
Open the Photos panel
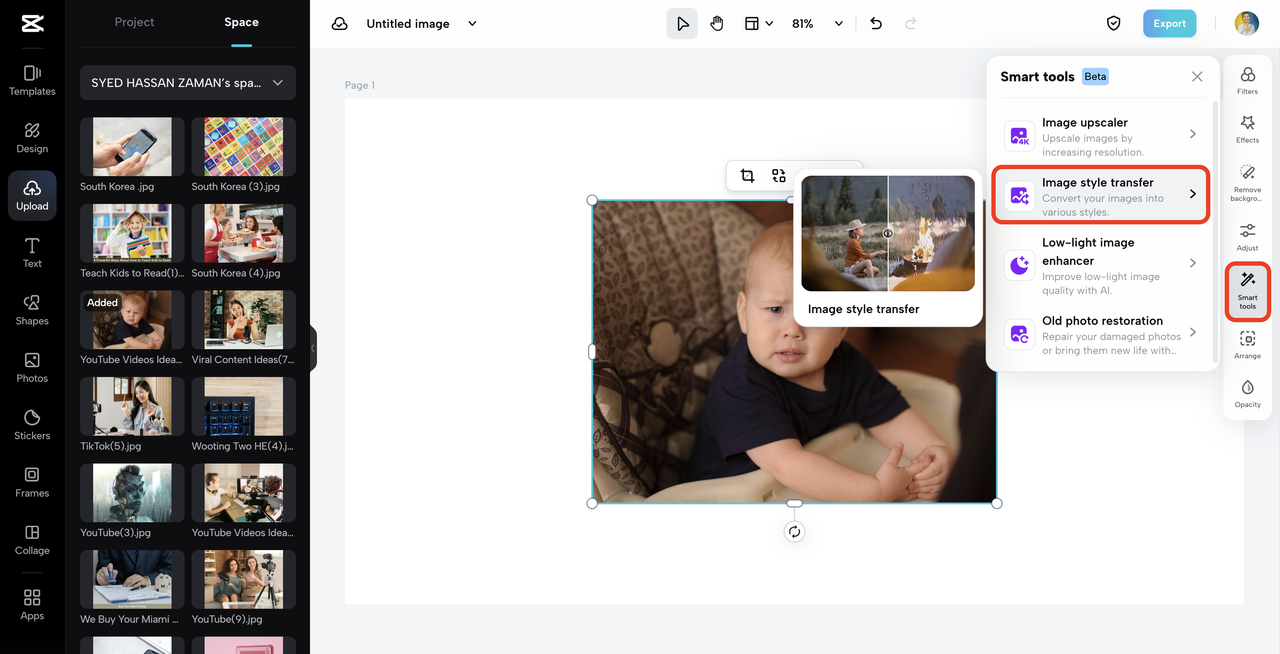tap(32, 367)
